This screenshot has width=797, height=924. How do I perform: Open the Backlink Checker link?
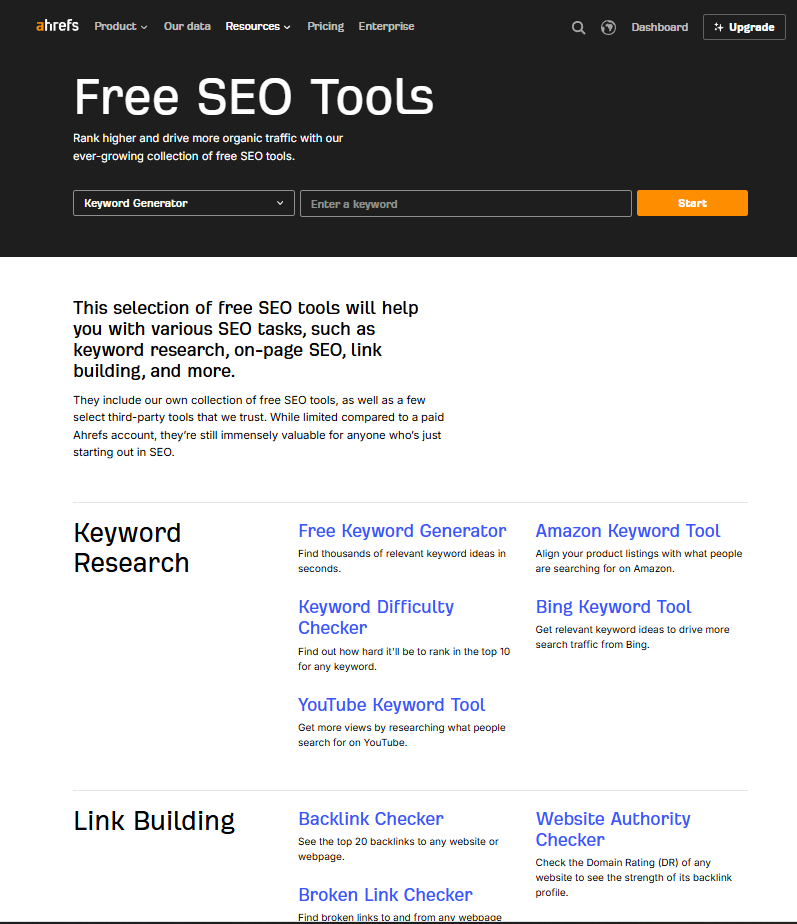371,819
